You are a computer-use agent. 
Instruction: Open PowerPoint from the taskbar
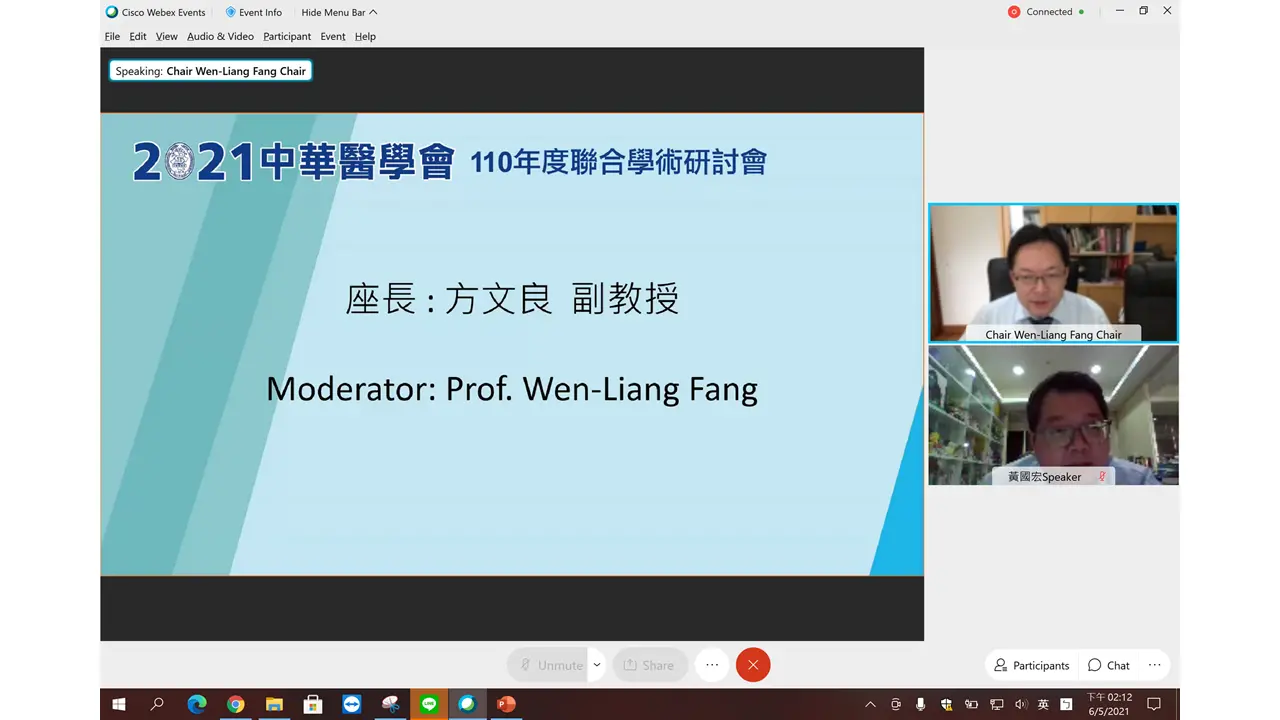pos(505,704)
